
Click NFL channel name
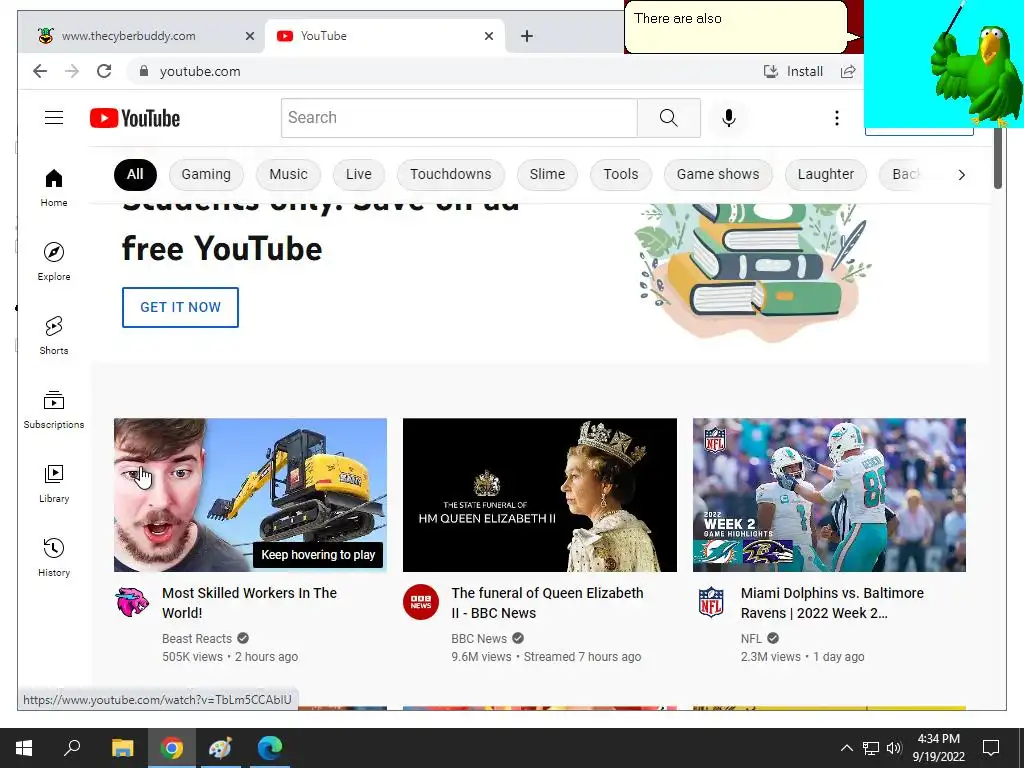click(x=751, y=639)
